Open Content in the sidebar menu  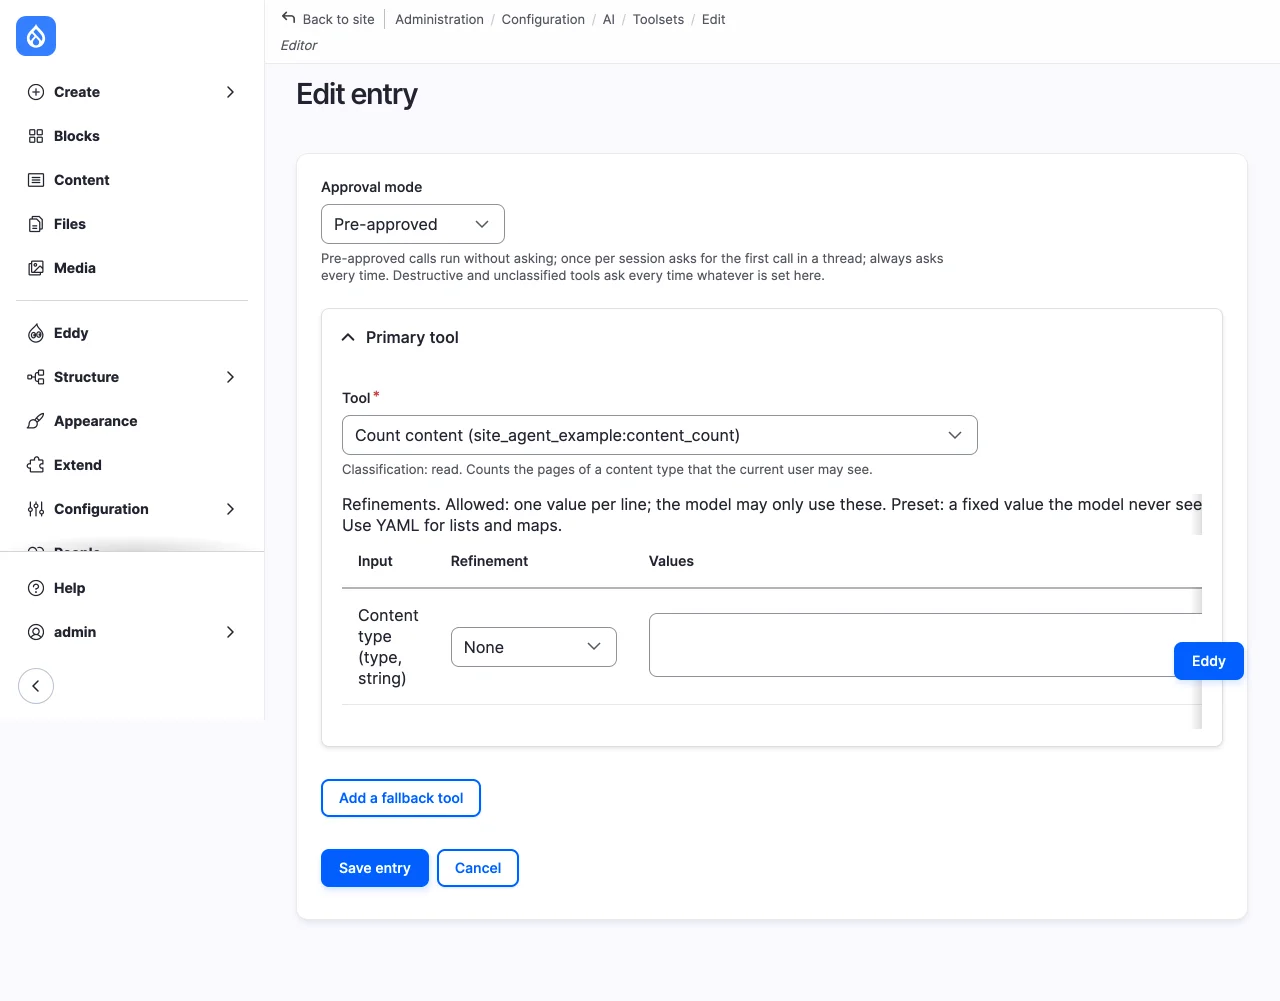82,180
